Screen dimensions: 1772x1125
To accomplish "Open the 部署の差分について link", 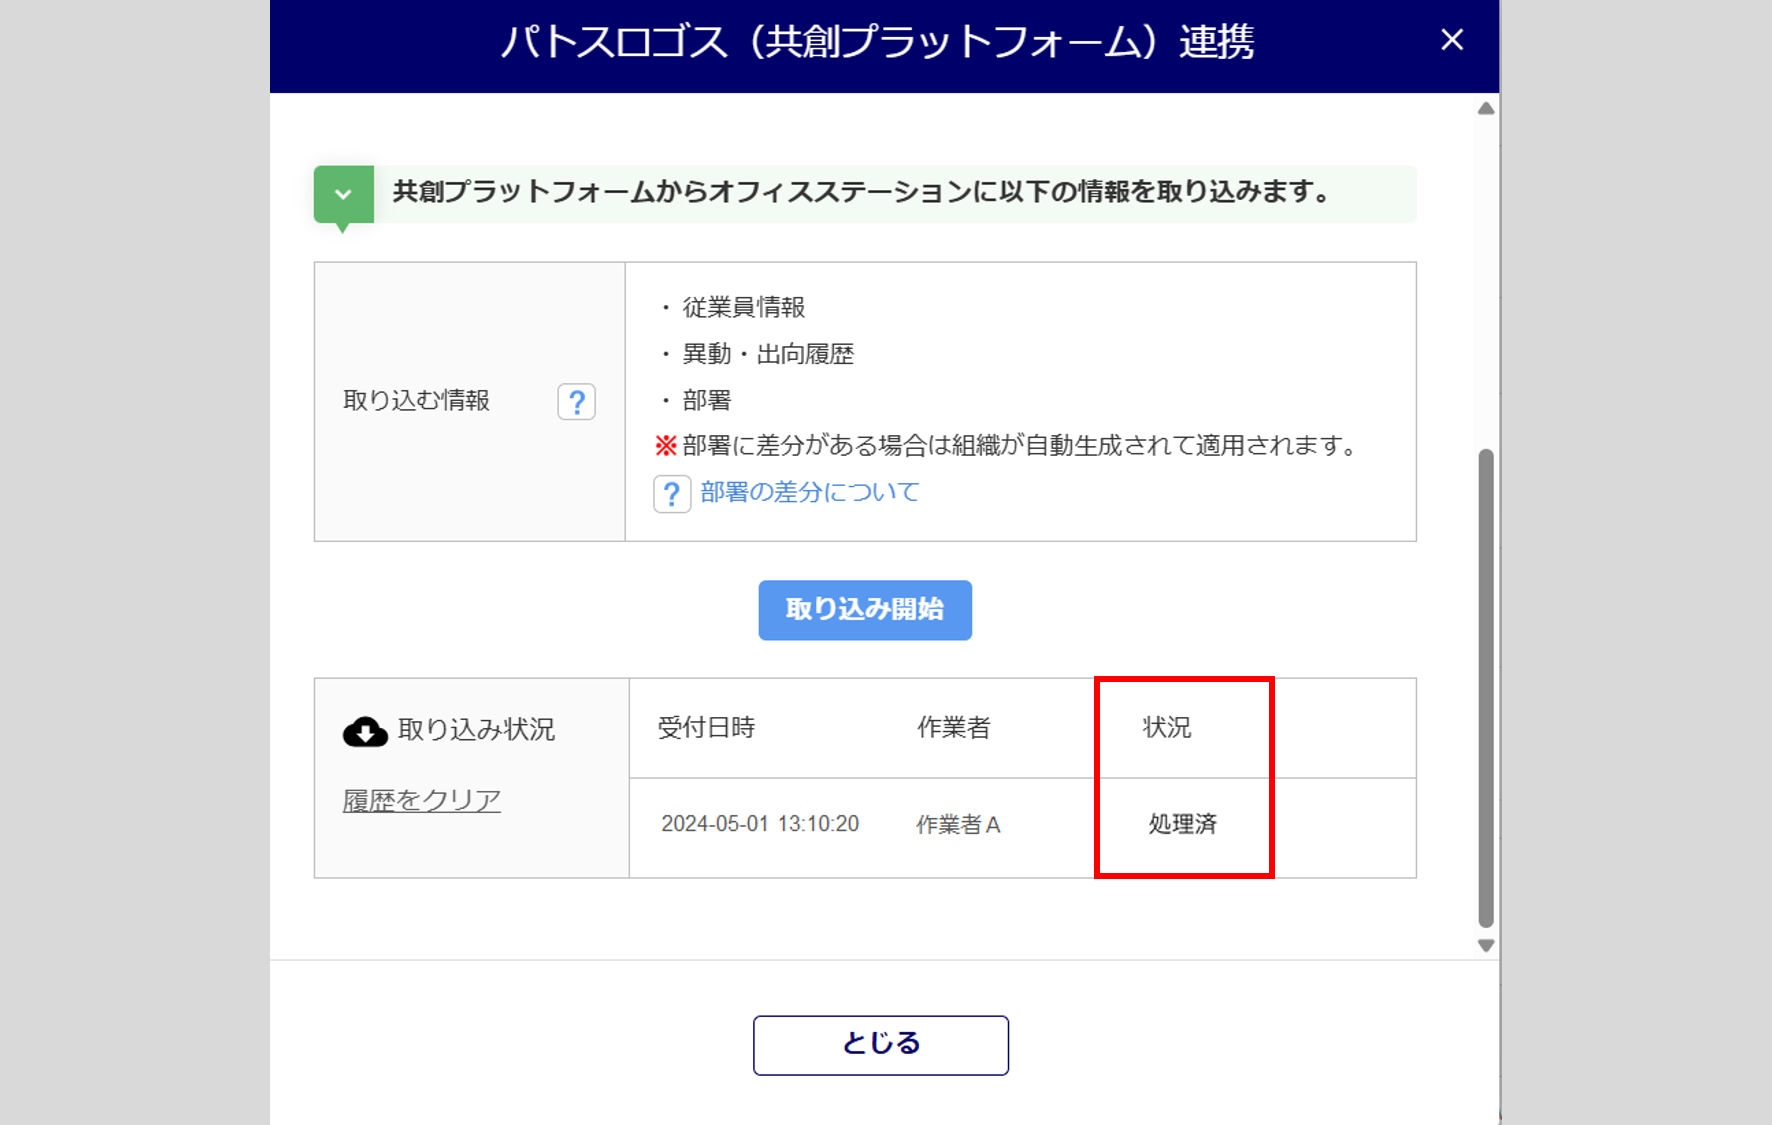I will [x=809, y=492].
